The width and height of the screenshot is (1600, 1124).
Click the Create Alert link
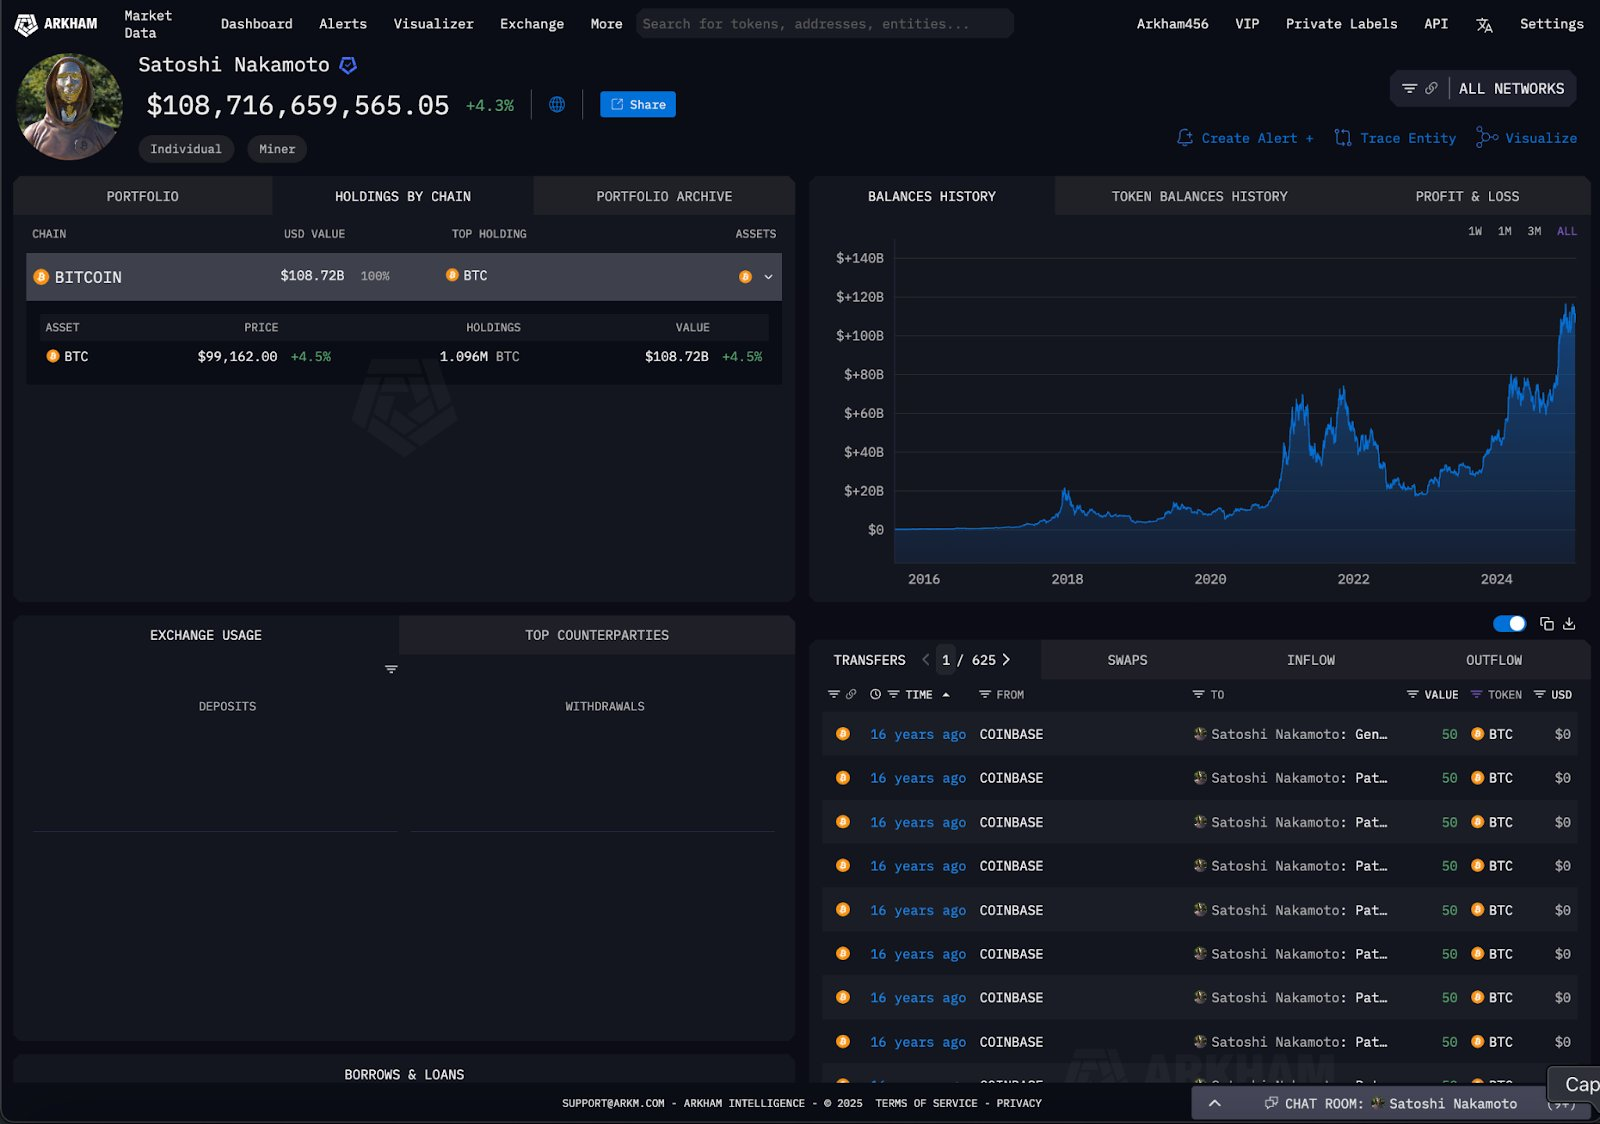1245,138
